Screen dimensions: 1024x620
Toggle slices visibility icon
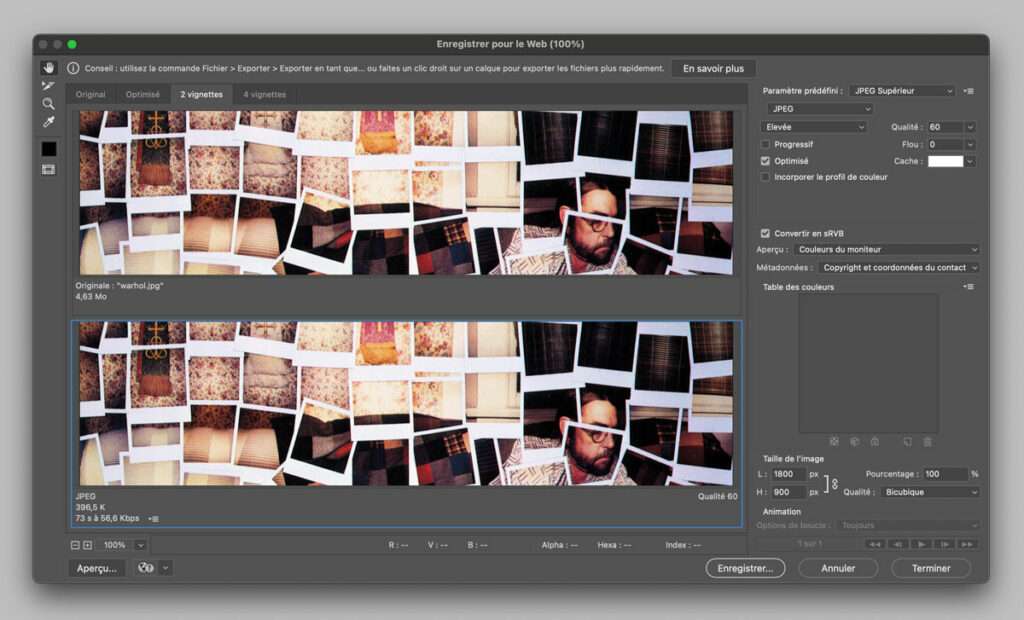coord(48,170)
